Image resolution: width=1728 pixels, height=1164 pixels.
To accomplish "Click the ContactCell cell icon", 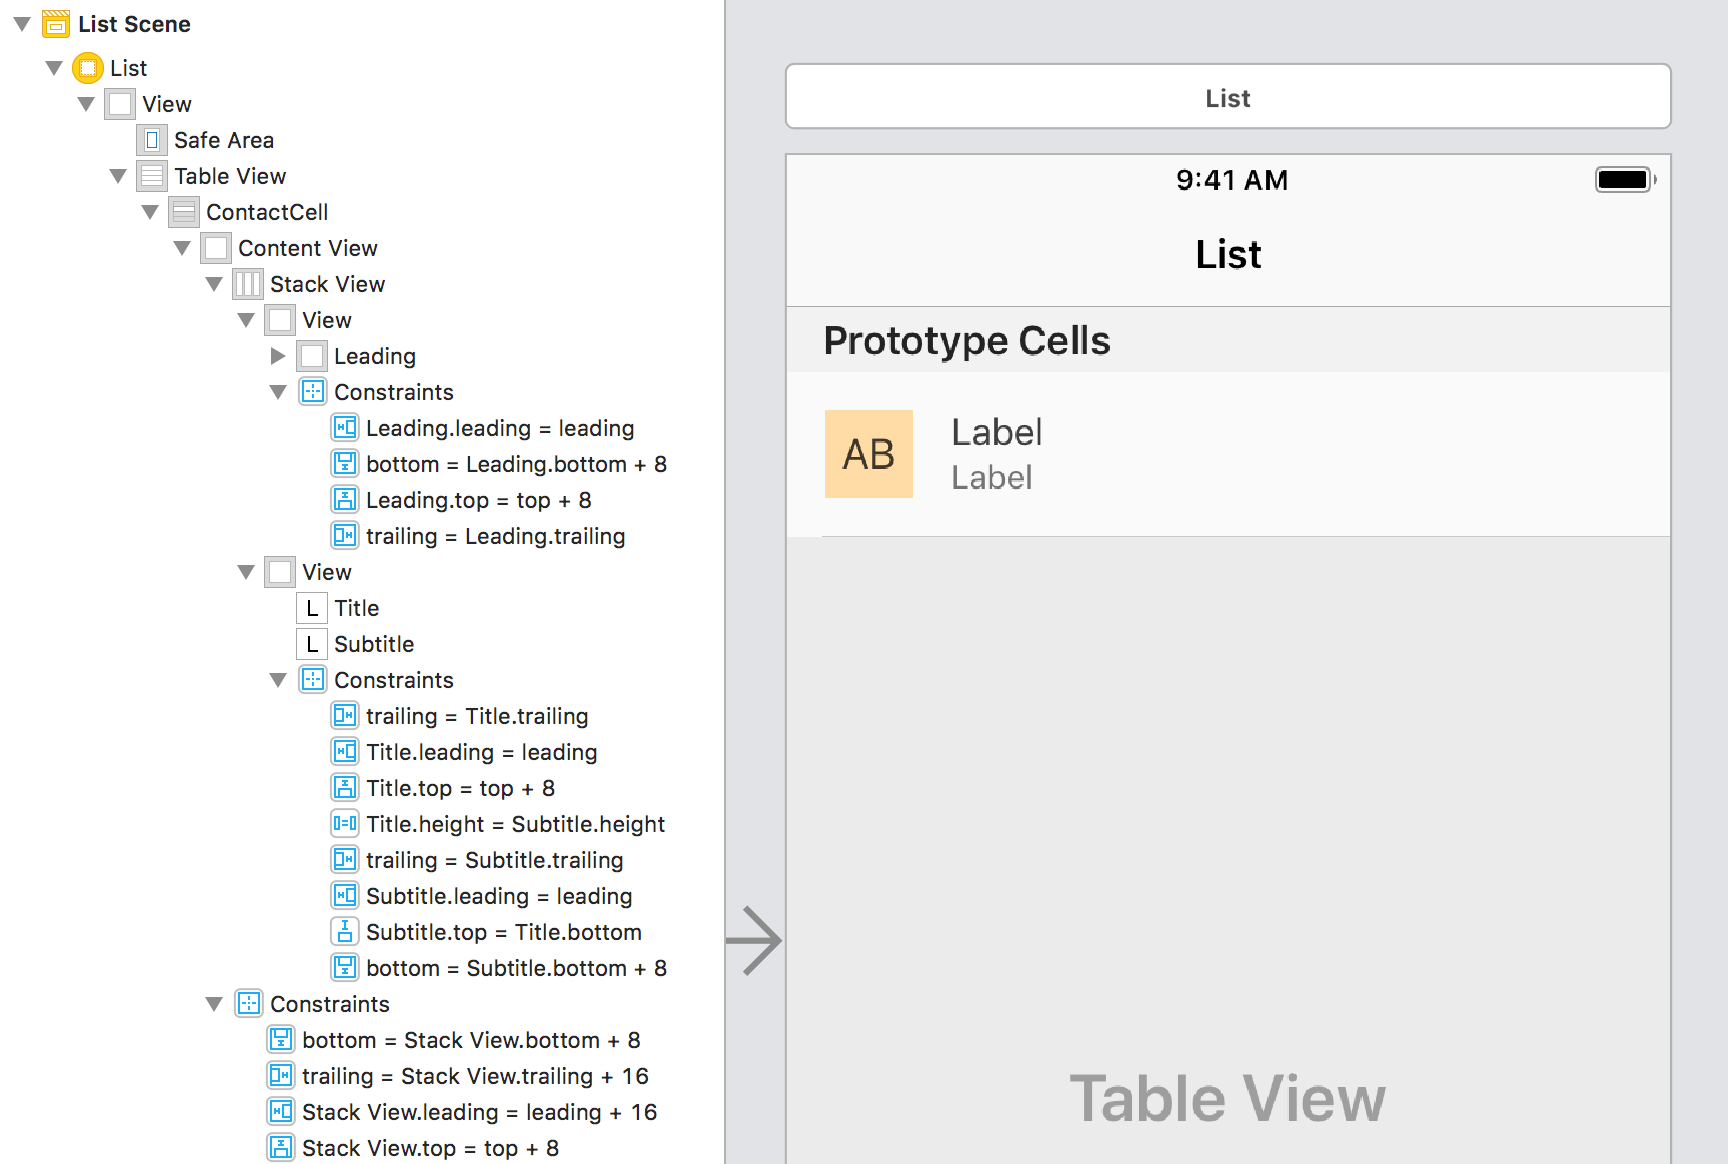I will coord(184,212).
